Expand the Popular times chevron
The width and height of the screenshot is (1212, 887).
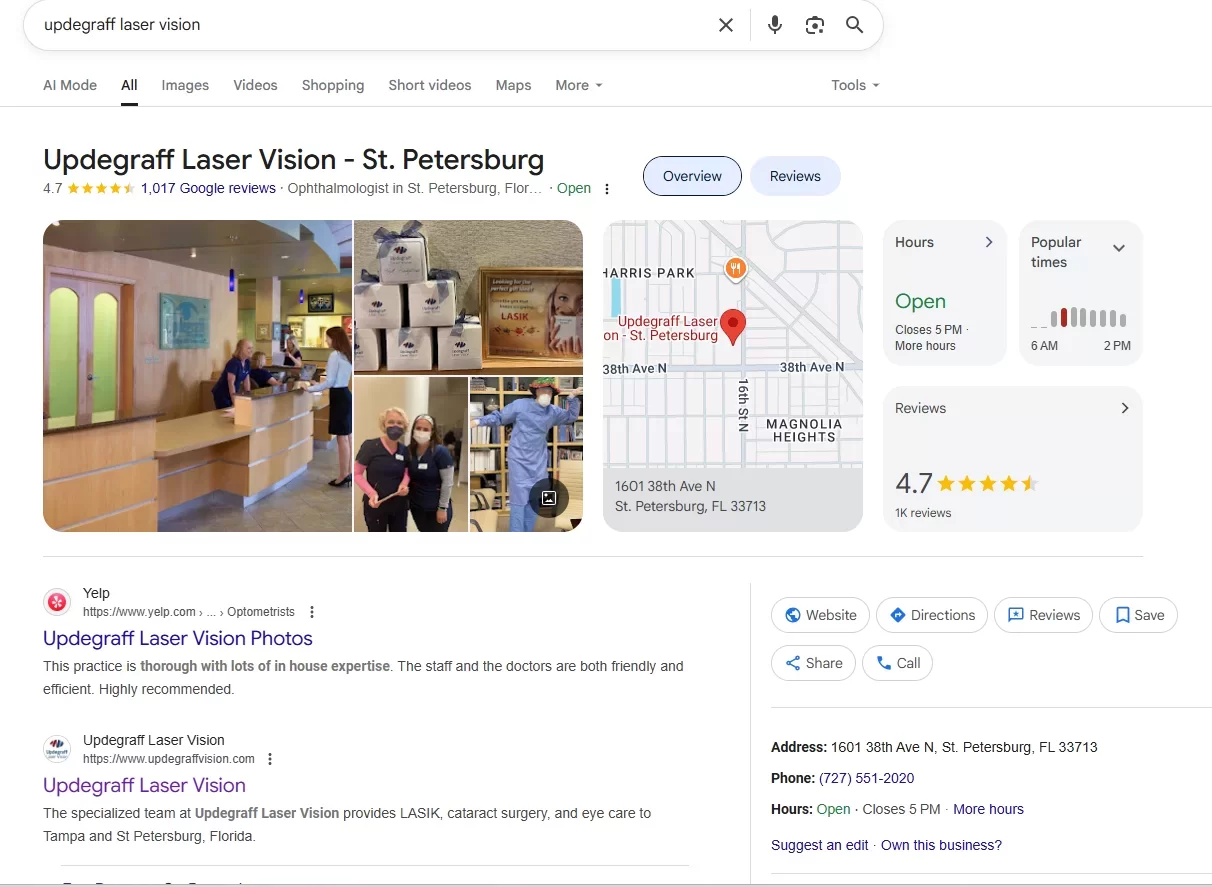[x=1119, y=248]
